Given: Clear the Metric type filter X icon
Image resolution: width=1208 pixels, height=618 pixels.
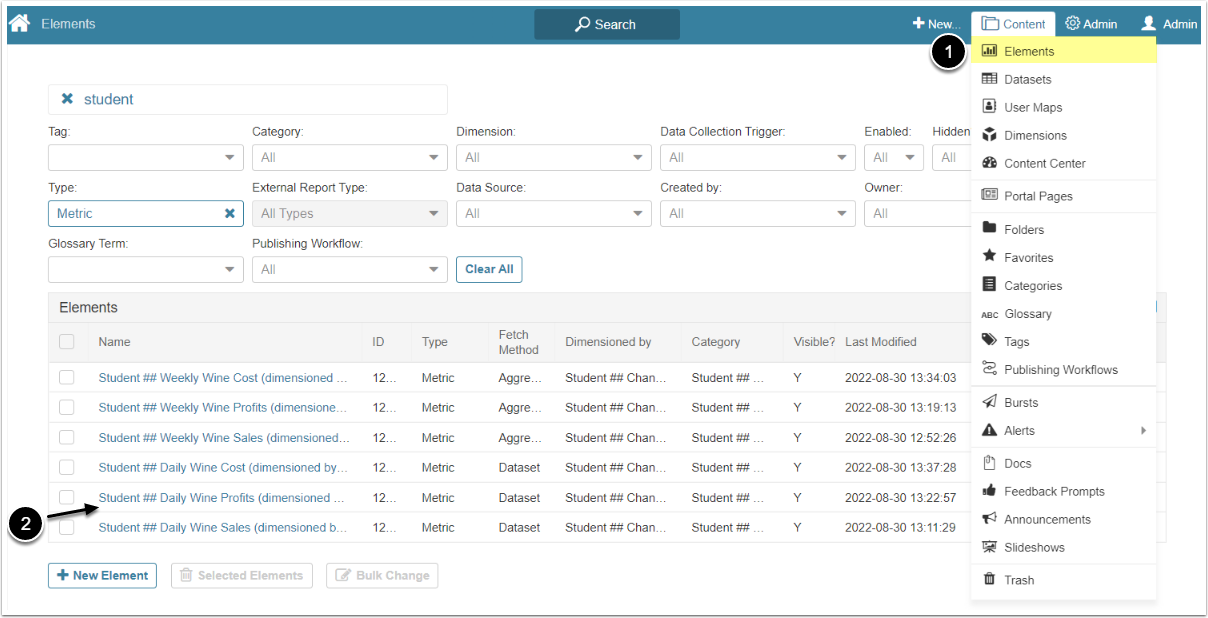Looking at the screenshot, I should (x=230, y=213).
